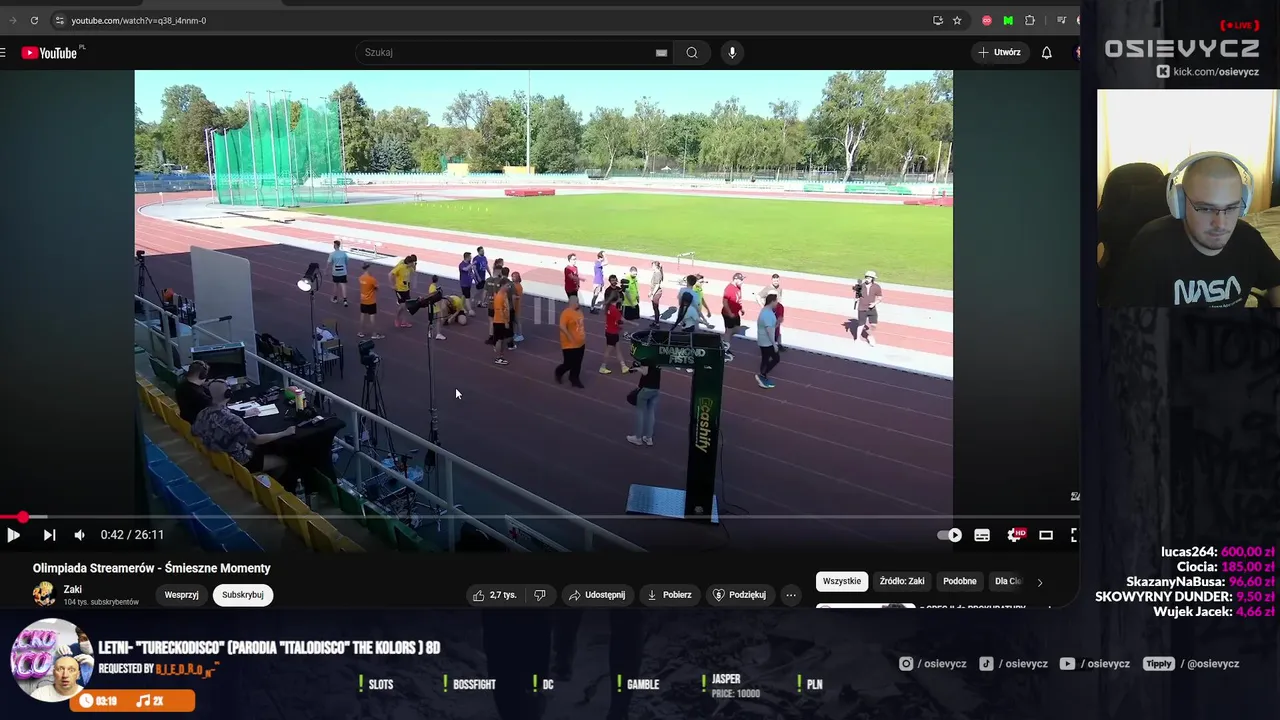Image resolution: width=1280 pixels, height=720 pixels.
Task: Like the video (2,7 tys.)
Action: tap(496, 595)
